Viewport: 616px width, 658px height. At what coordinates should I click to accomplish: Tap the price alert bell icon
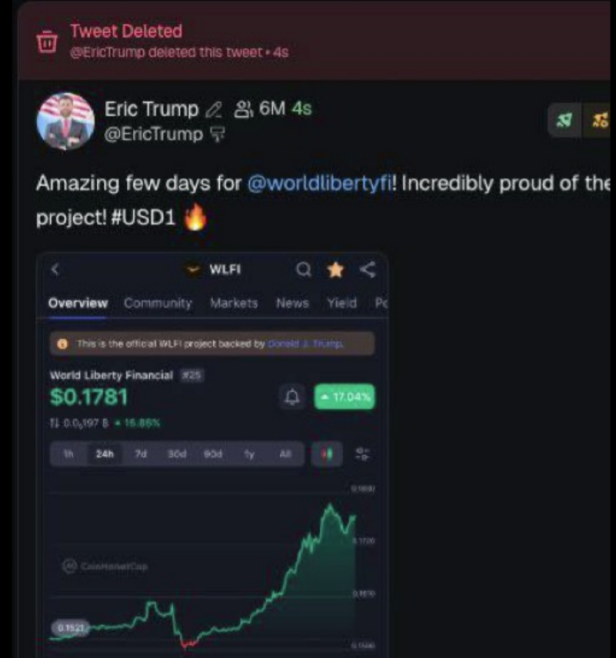[x=292, y=397]
